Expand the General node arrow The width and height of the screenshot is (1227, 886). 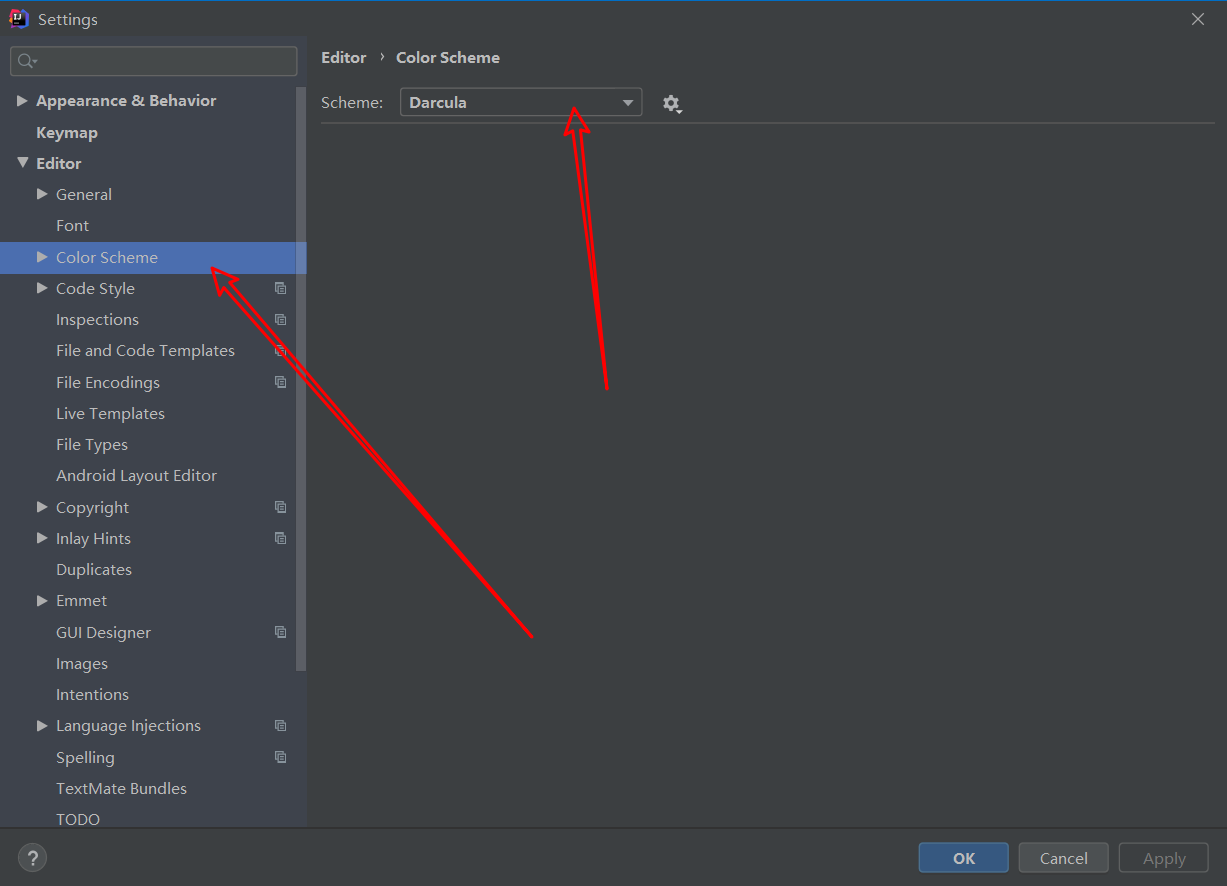pos(42,194)
